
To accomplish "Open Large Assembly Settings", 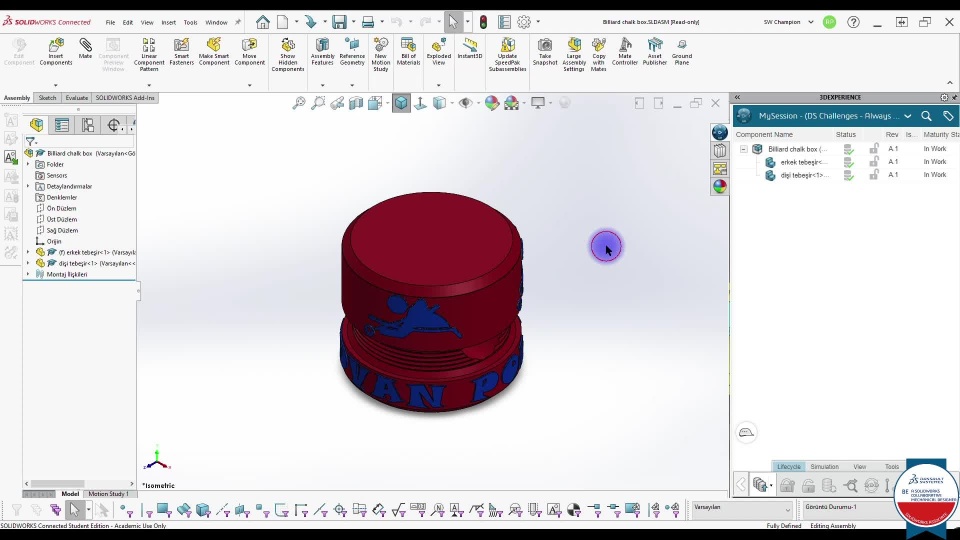I will click(x=574, y=54).
